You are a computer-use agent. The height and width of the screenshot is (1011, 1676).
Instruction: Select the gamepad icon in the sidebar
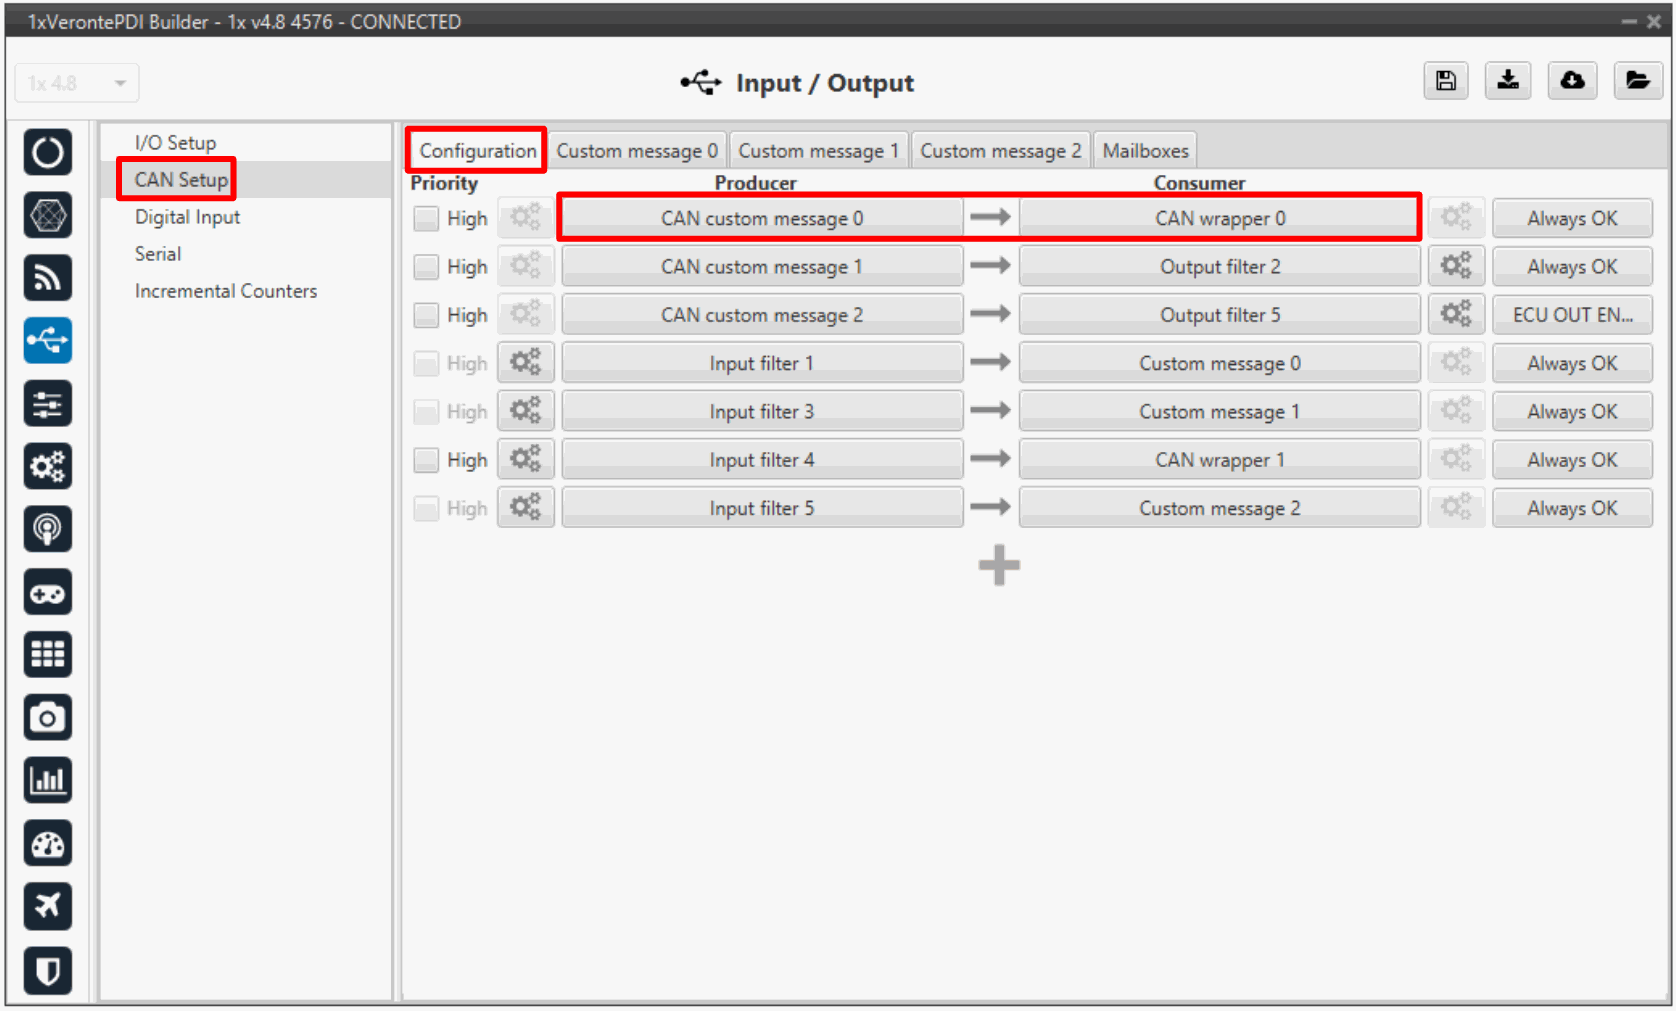click(47, 593)
